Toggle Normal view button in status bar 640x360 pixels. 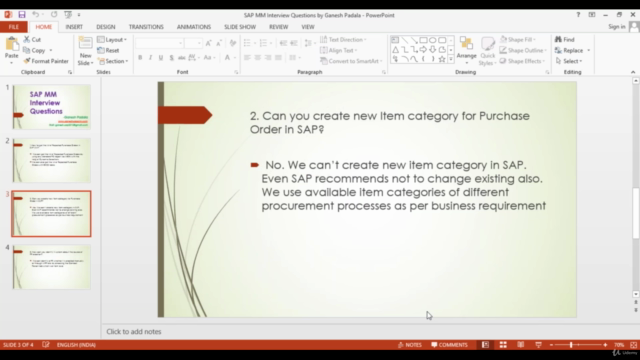coord(485,345)
